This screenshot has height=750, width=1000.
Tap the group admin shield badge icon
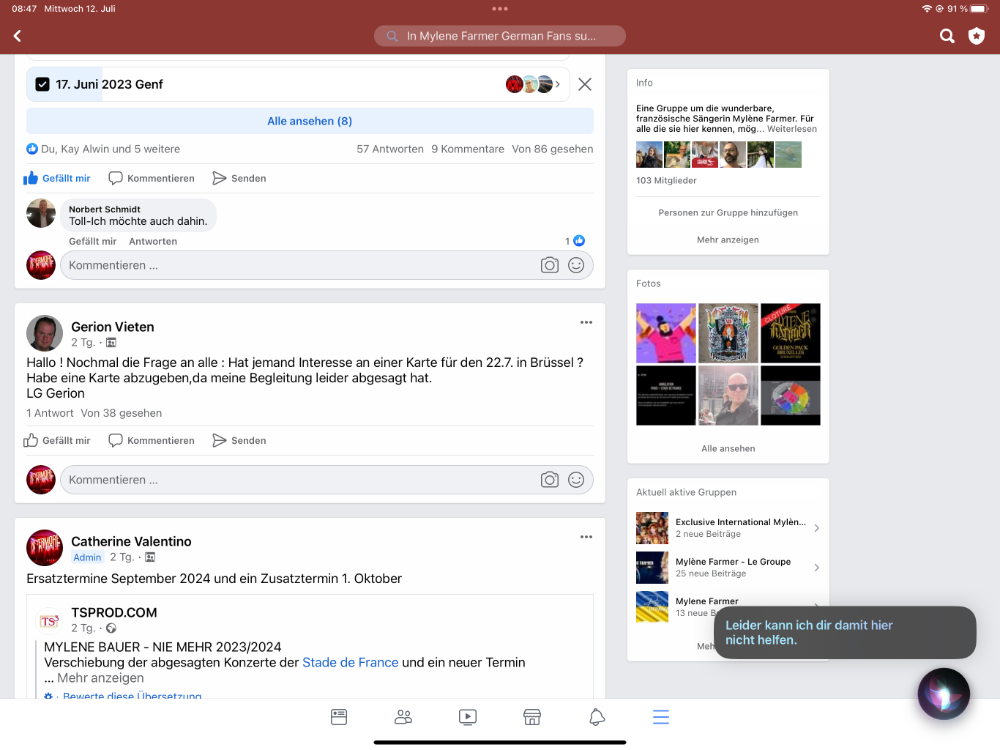[977, 36]
